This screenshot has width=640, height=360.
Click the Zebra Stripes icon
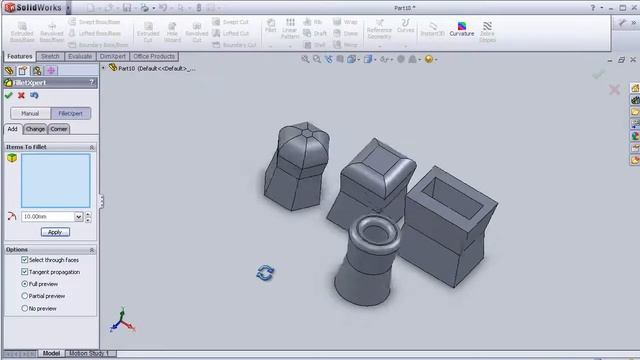point(487,26)
